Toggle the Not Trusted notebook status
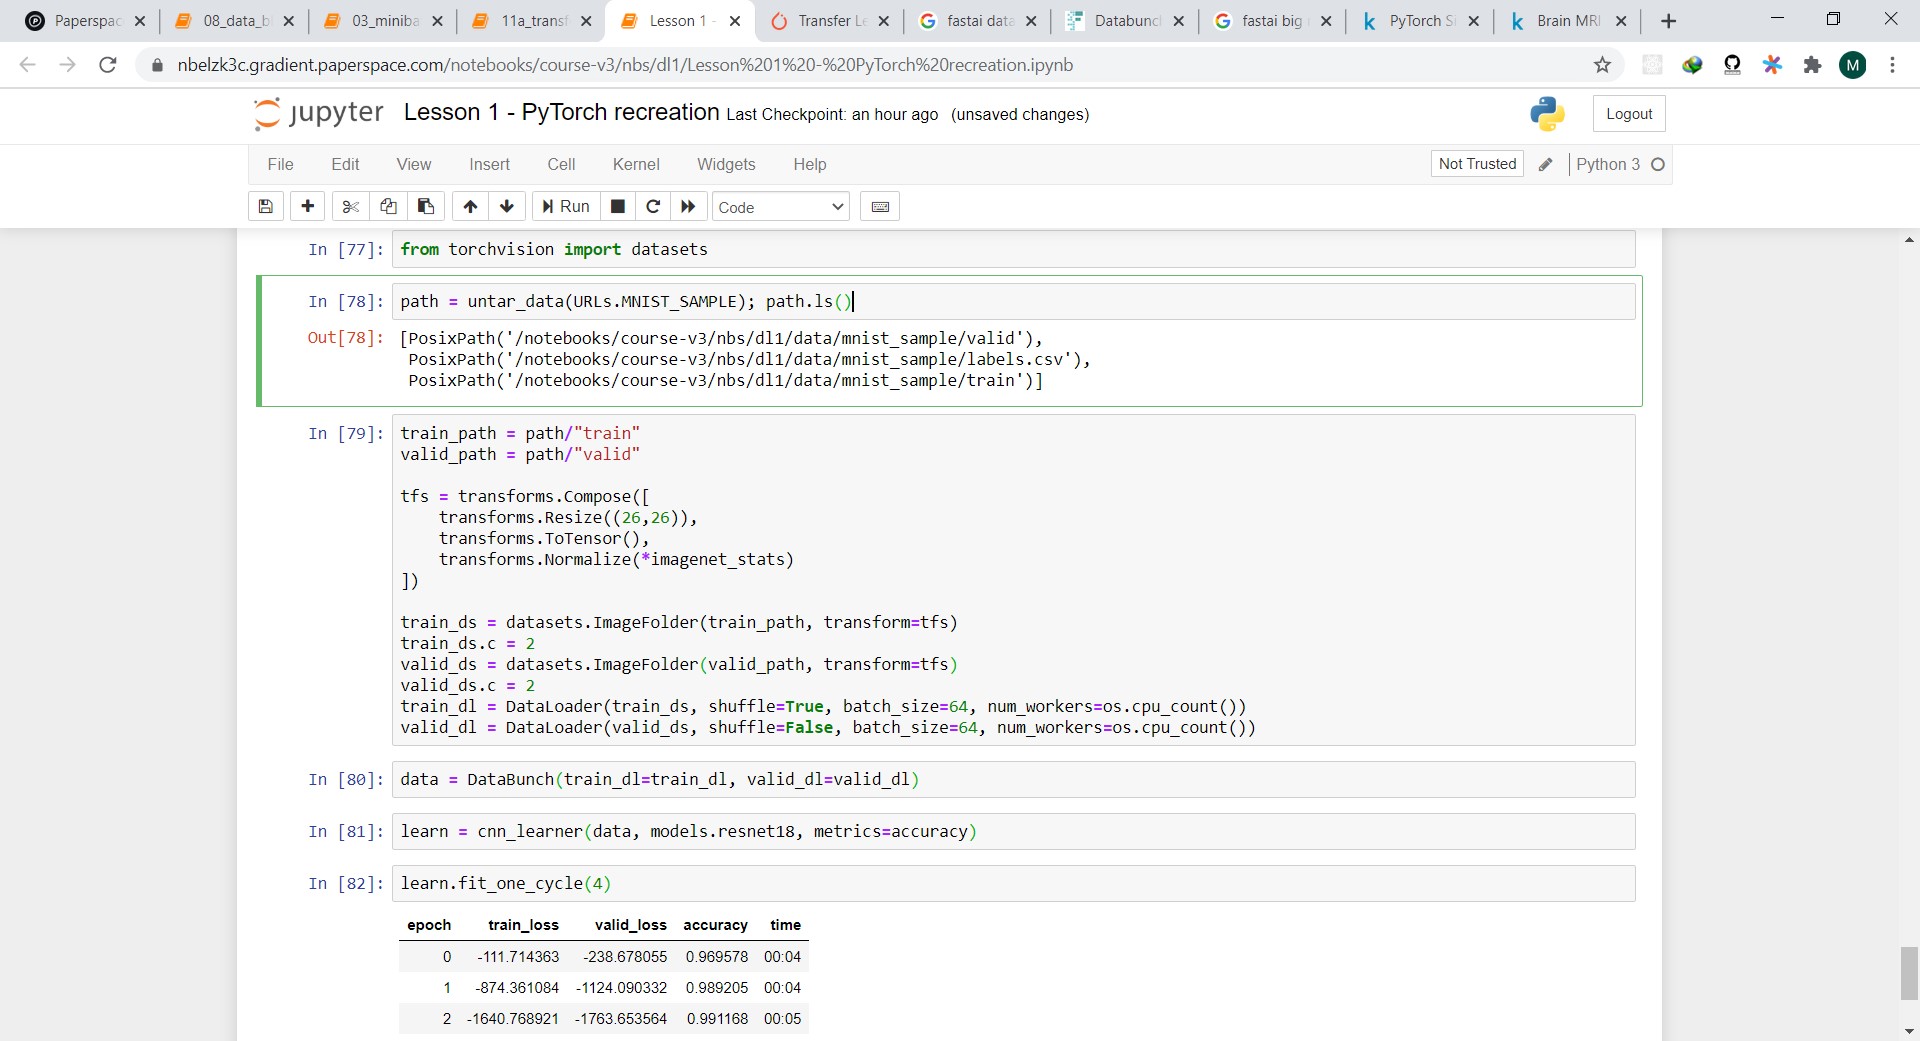Image resolution: width=1920 pixels, height=1041 pixels. [1477, 164]
